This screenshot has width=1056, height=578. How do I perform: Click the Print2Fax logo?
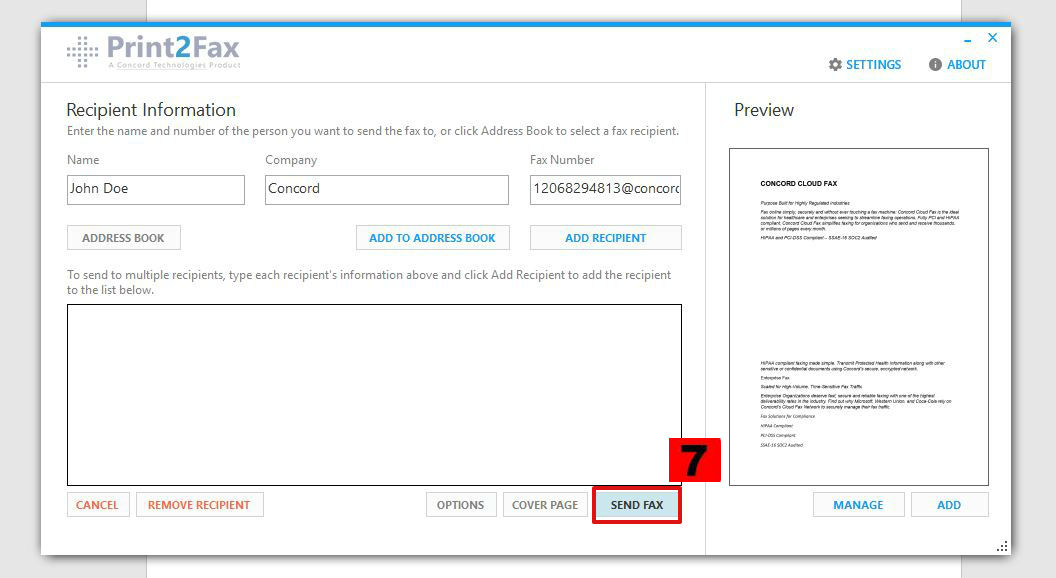tap(154, 52)
